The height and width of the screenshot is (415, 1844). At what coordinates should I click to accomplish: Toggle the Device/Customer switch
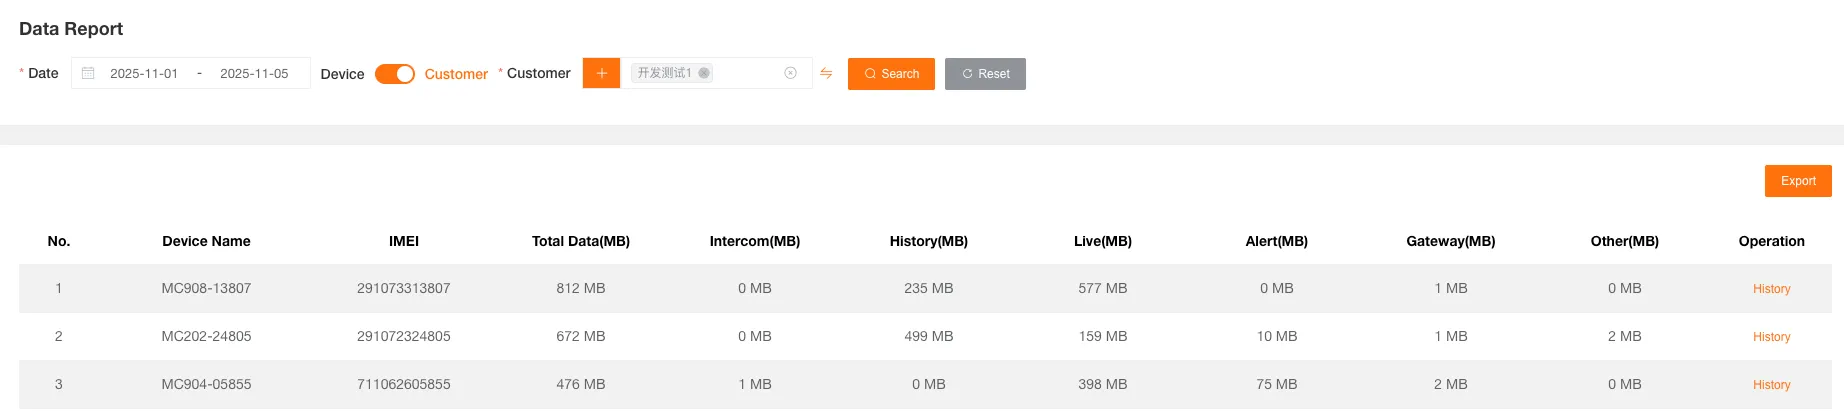(x=395, y=74)
